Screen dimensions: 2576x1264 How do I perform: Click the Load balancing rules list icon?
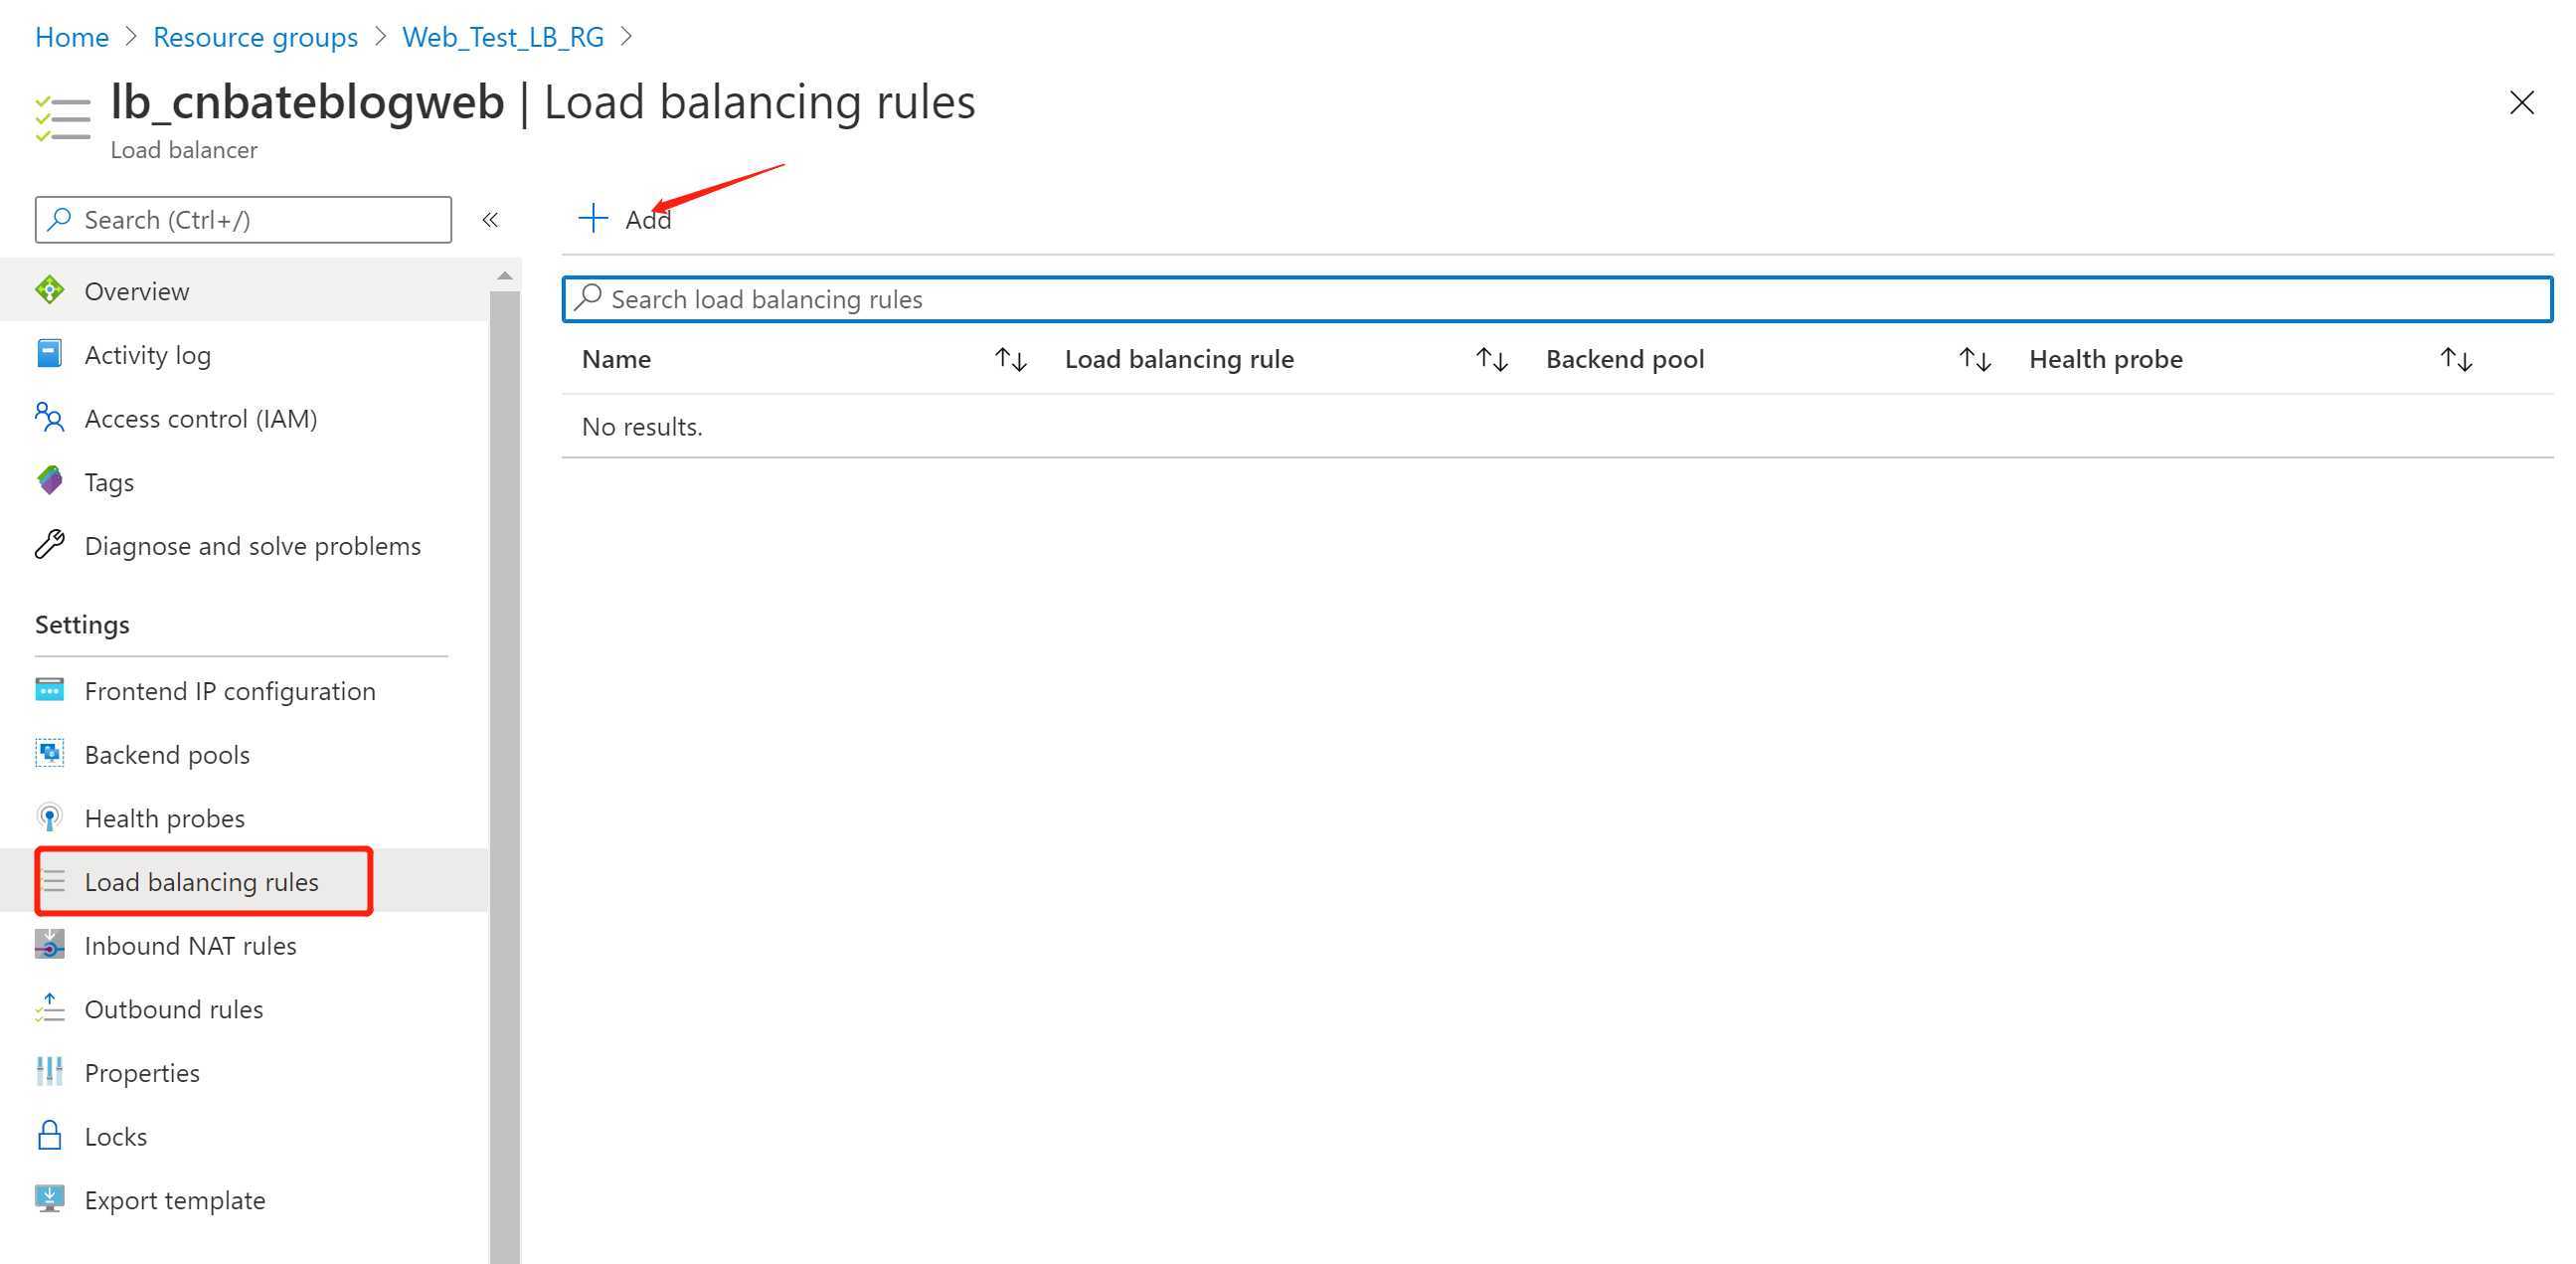point(54,881)
